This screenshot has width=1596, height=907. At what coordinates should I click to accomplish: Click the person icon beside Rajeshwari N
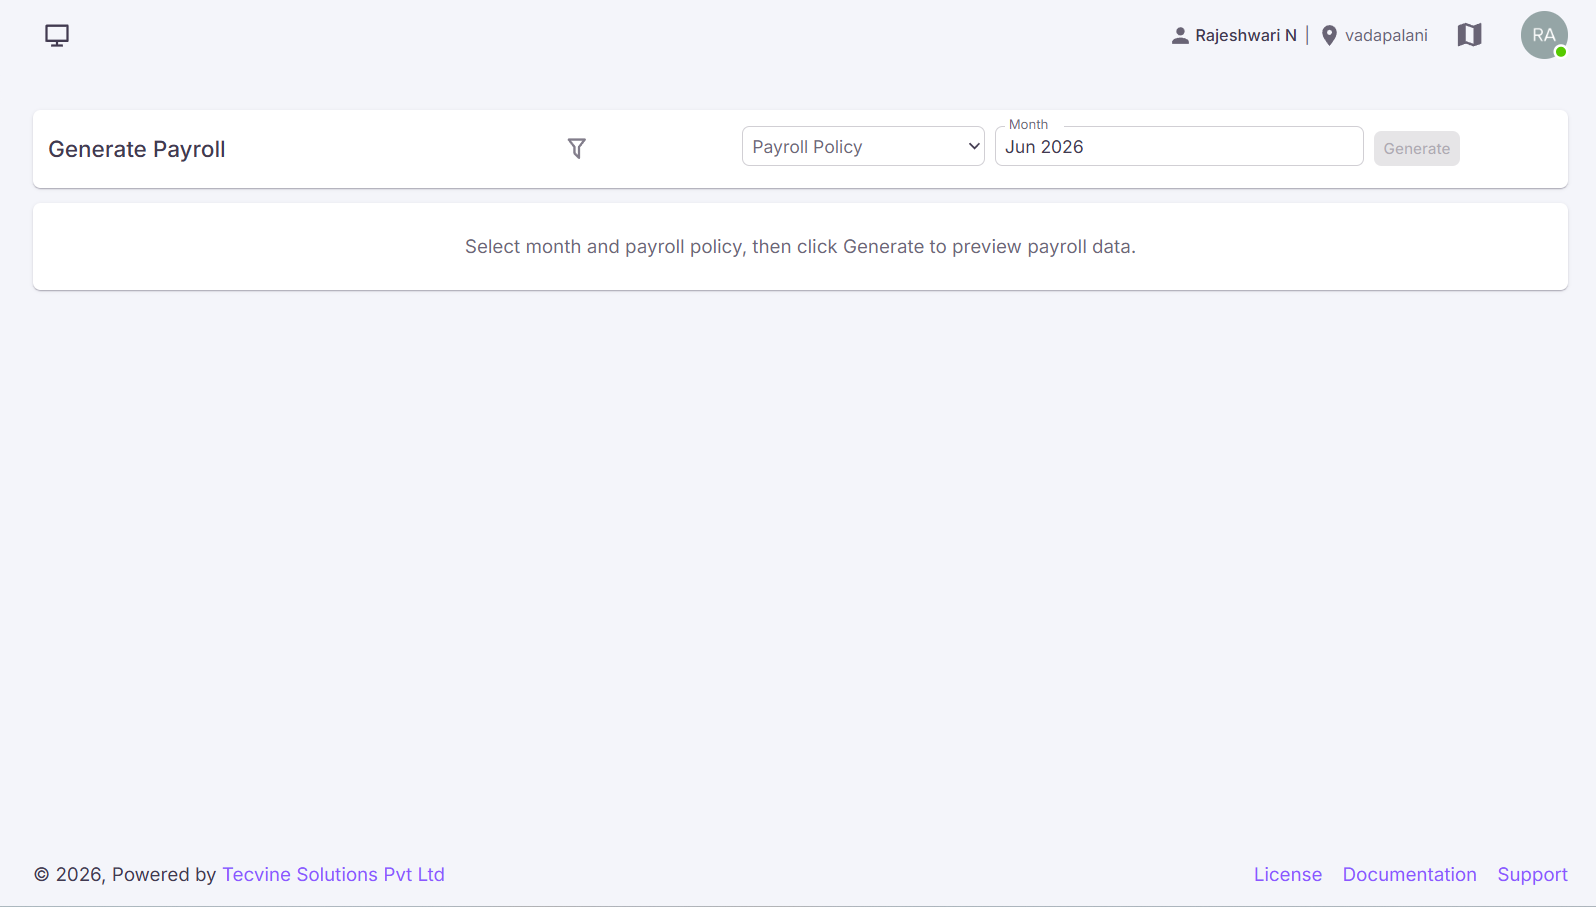coord(1180,36)
